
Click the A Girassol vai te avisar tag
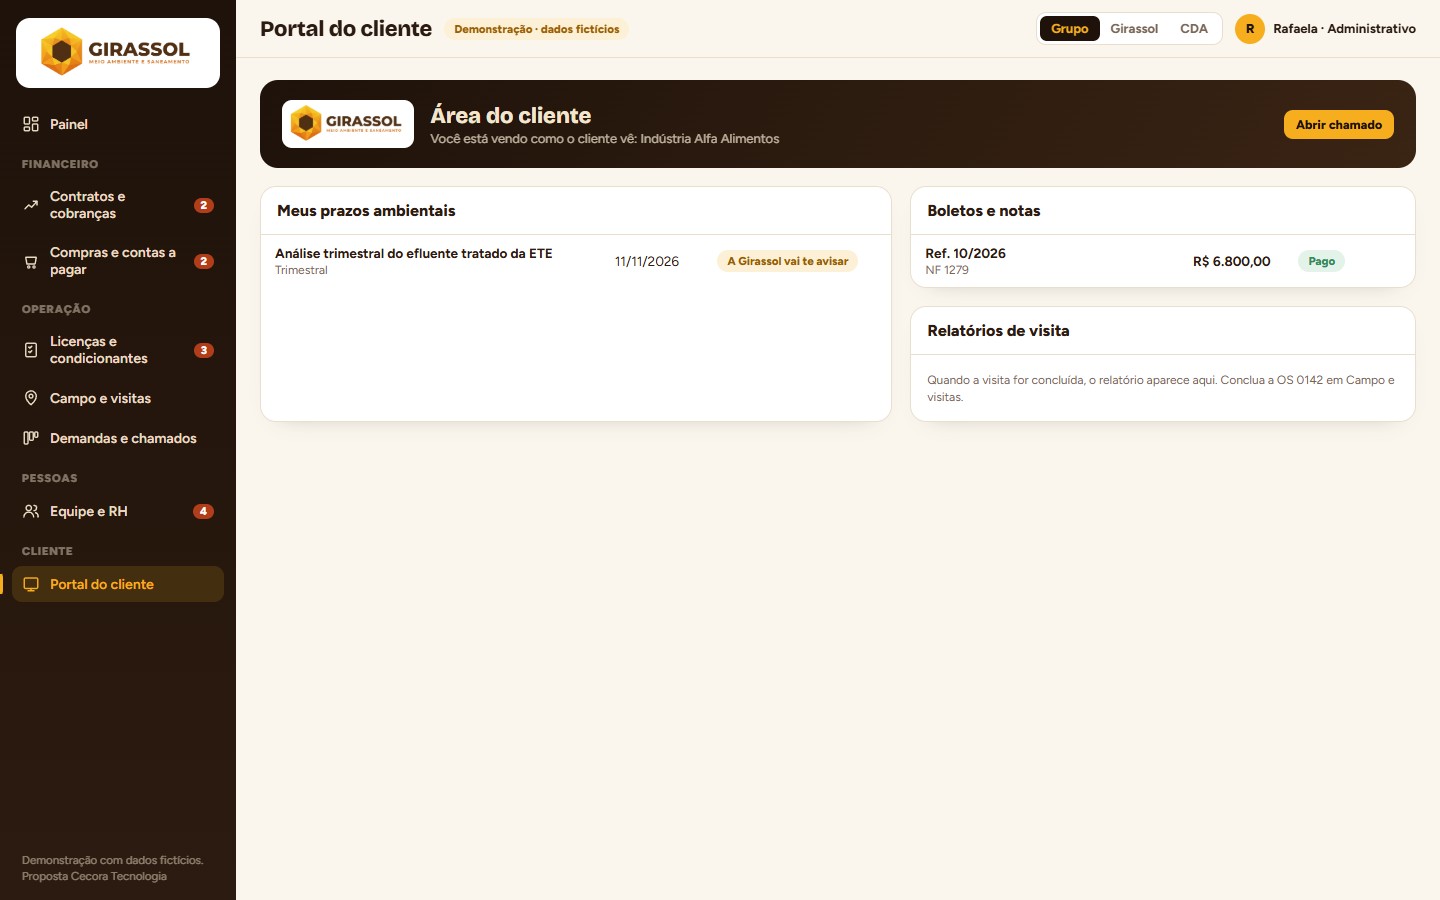tap(787, 261)
